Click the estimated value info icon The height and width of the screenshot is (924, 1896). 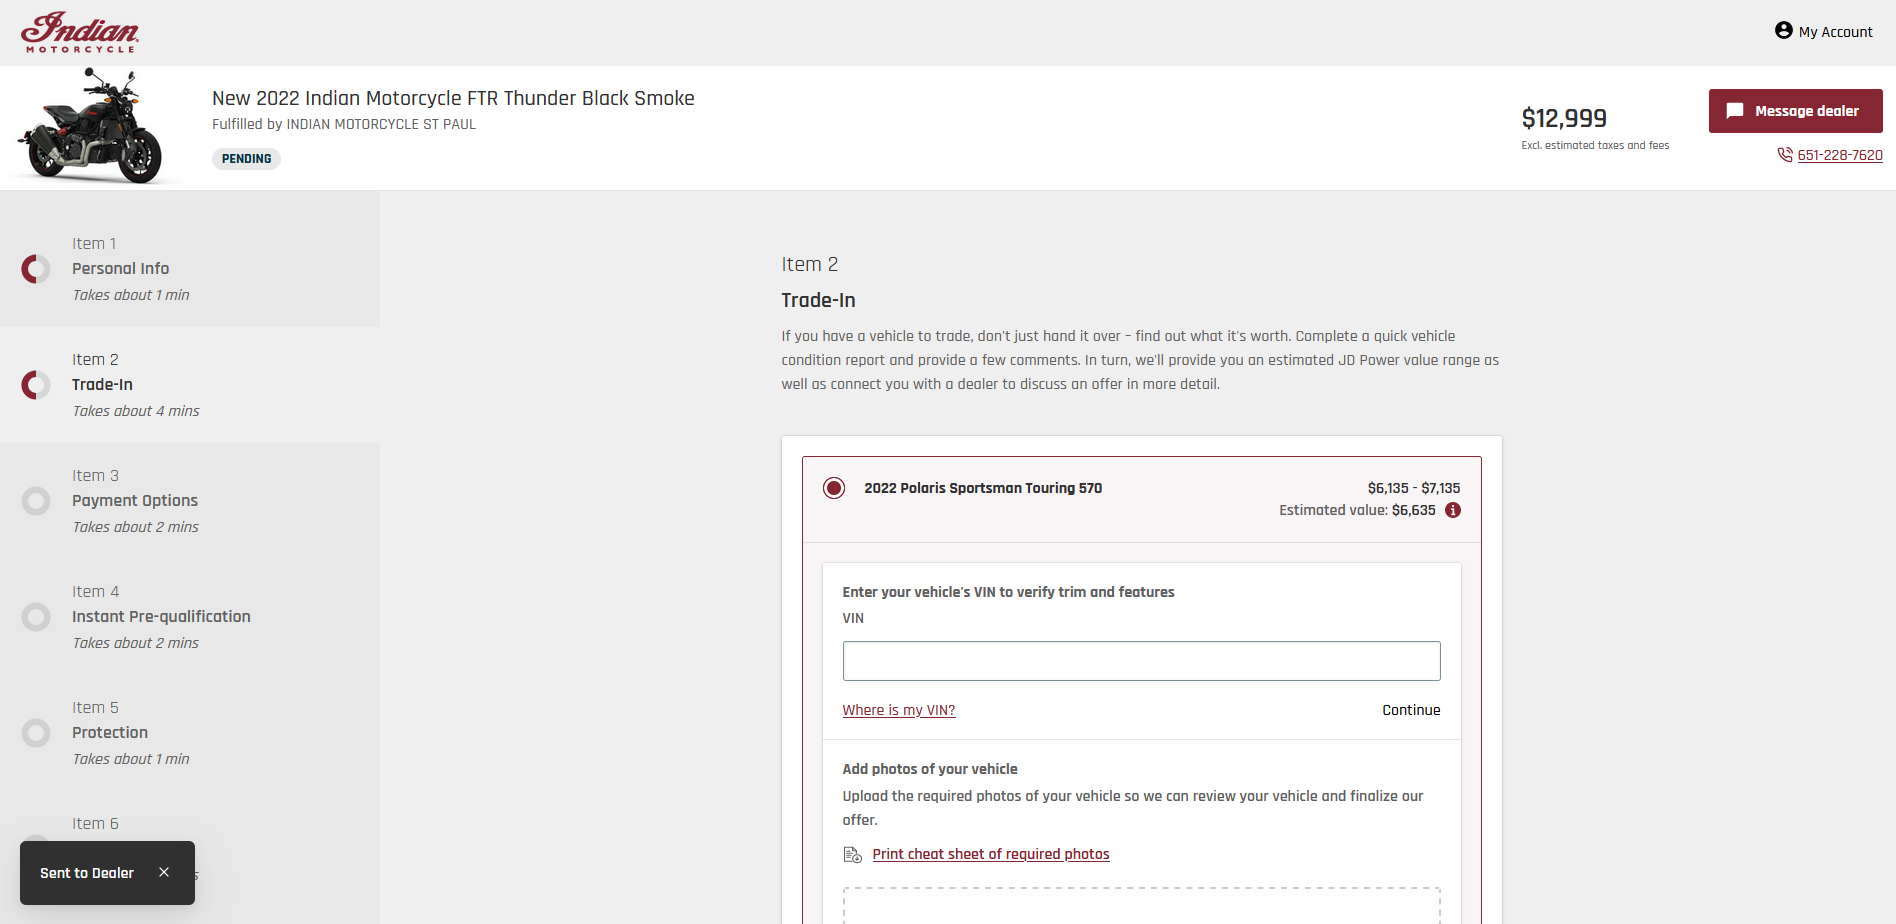[1453, 510]
